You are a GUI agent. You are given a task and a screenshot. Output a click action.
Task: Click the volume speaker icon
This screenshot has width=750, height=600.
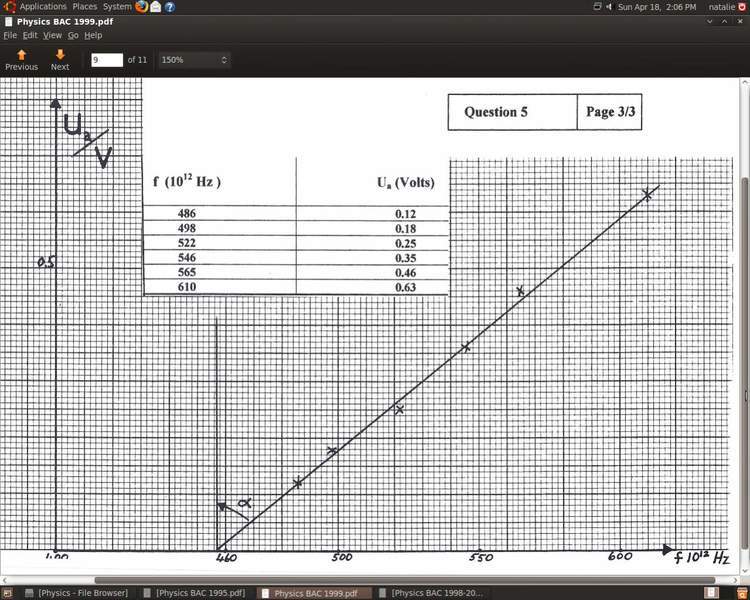point(609,7)
